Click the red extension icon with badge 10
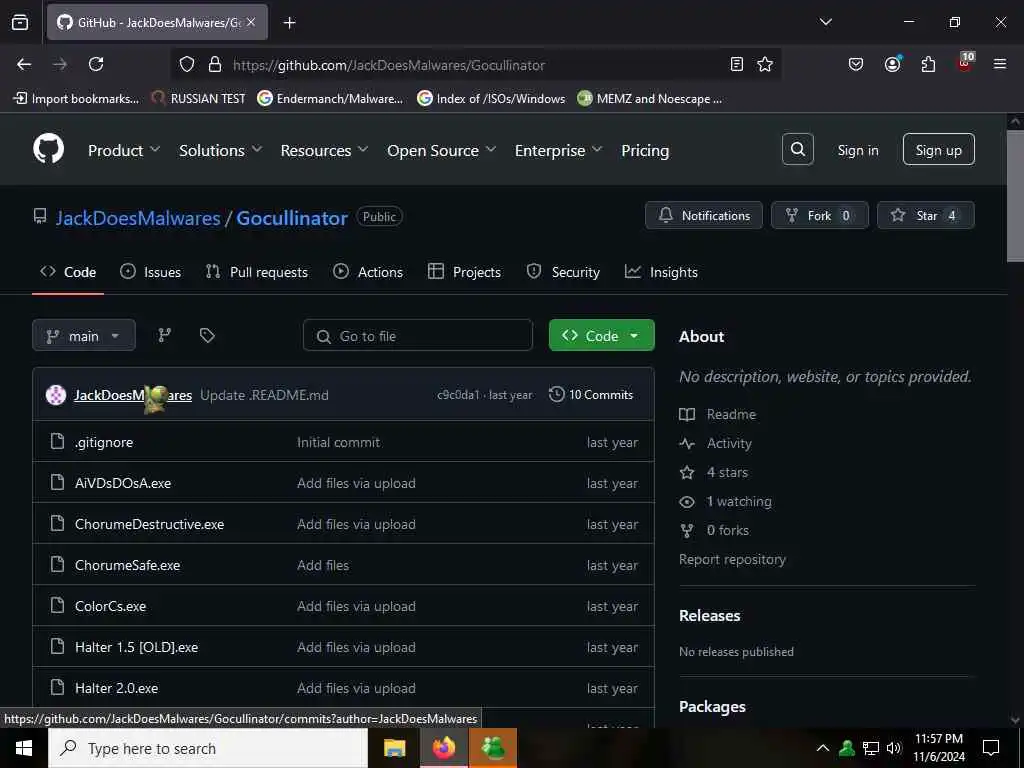Screen dimensions: 1024x768 pos(965,61)
